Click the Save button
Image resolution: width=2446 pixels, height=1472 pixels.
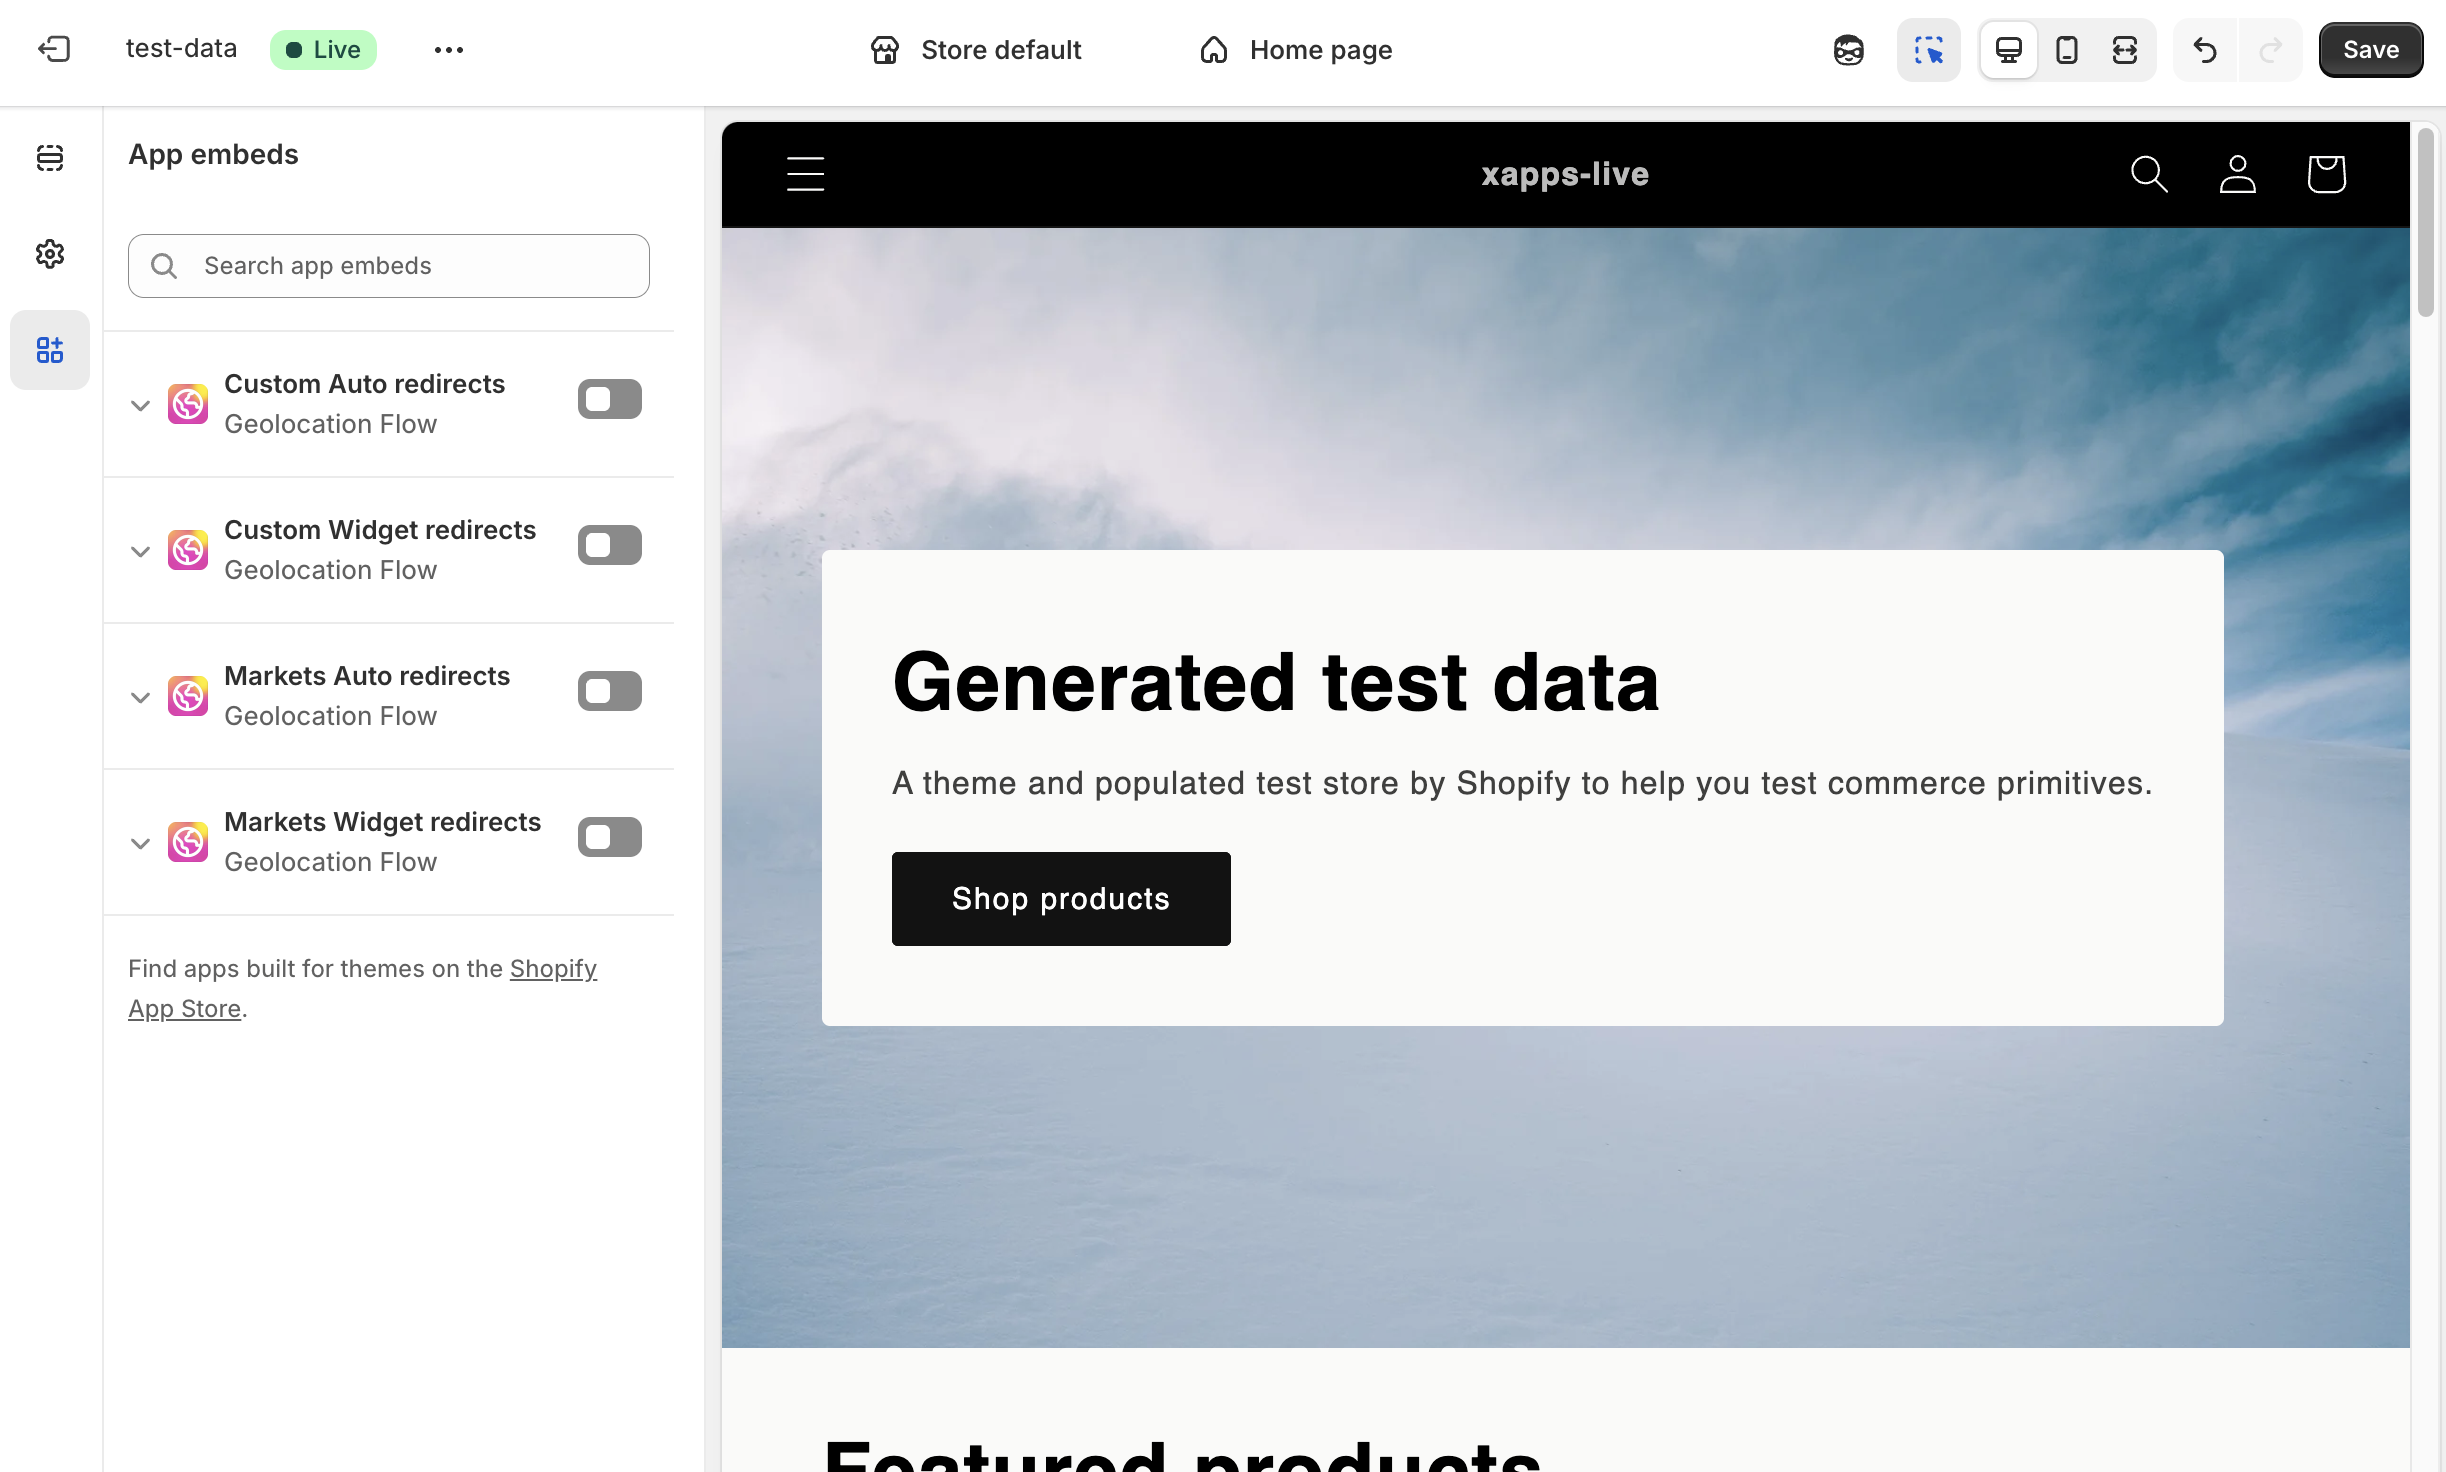(2370, 49)
